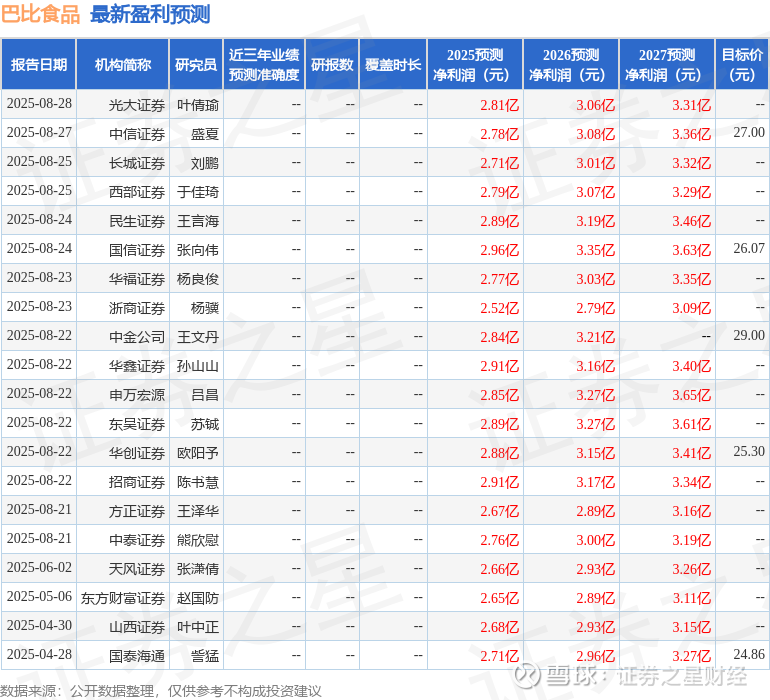Viewport: 770px width, 700px height.
Task: Click analyst name 王言海
Action: (197, 221)
